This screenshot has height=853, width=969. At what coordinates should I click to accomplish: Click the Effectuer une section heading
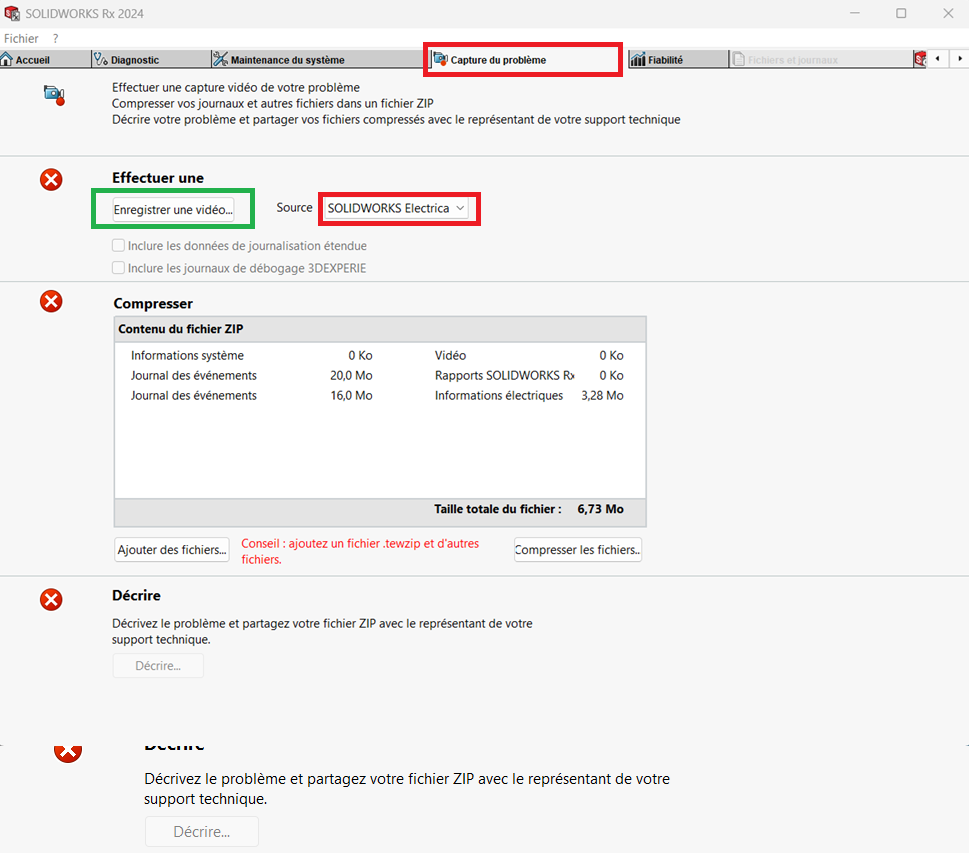pos(158,178)
